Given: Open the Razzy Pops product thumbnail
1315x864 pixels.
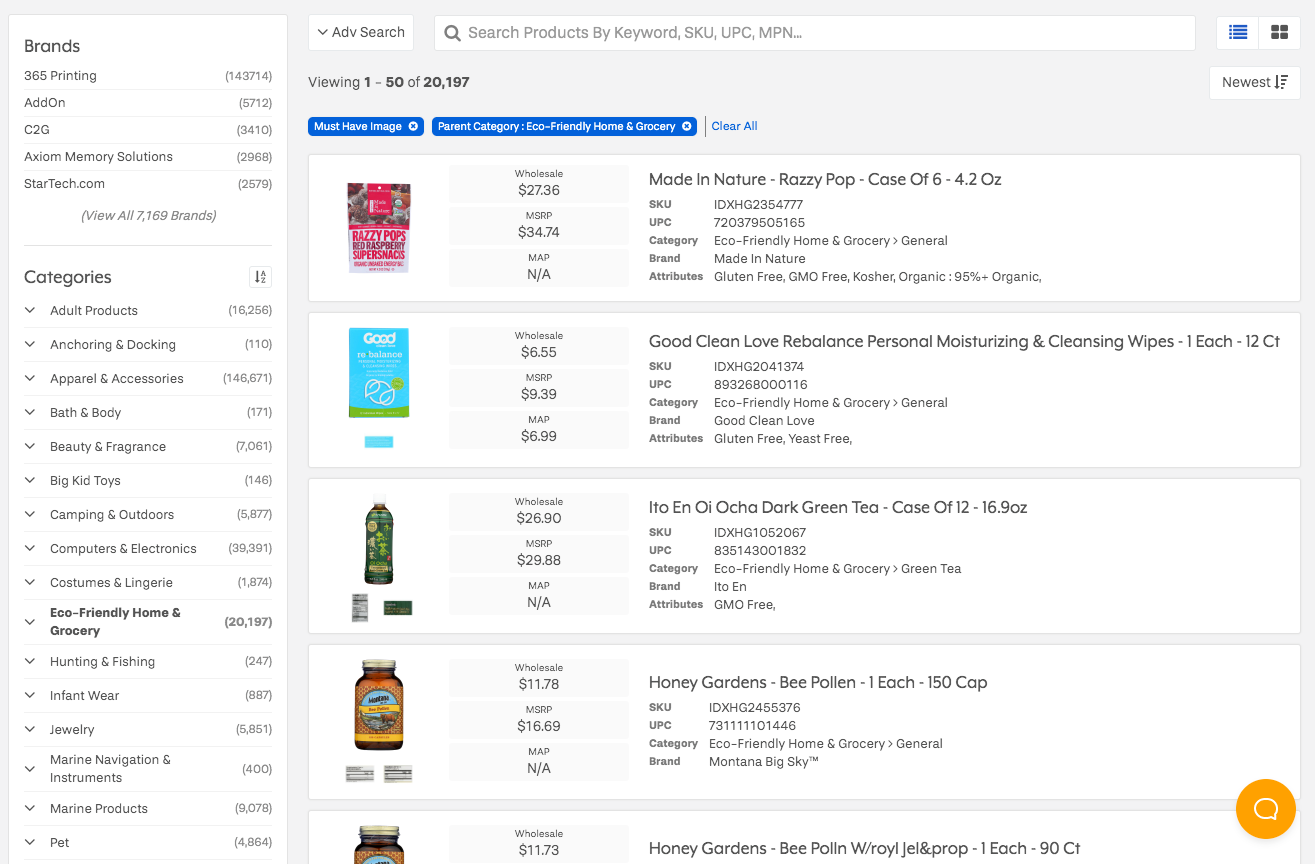Looking at the screenshot, I should pos(378,227).
